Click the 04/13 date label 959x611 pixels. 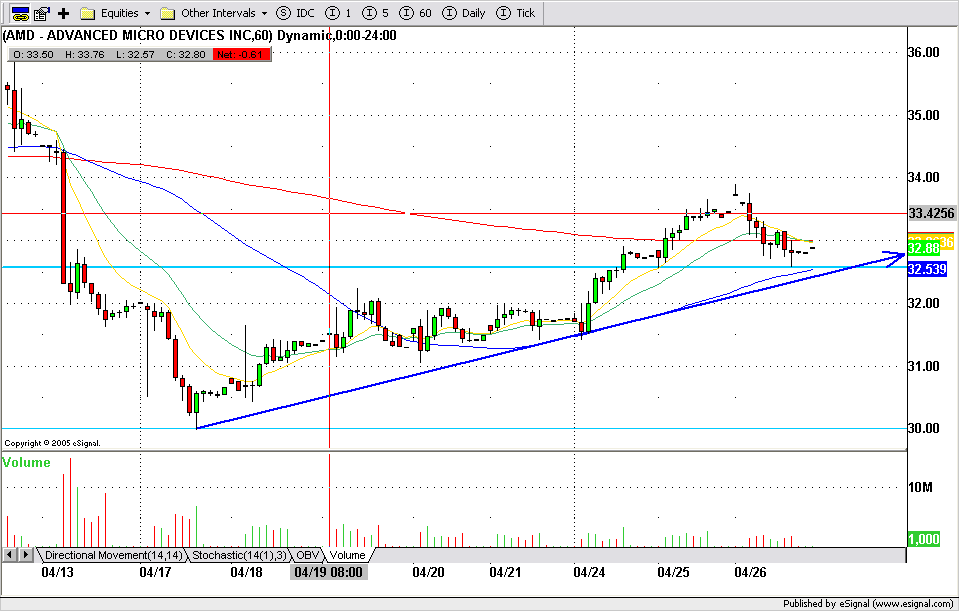[57, 572]
